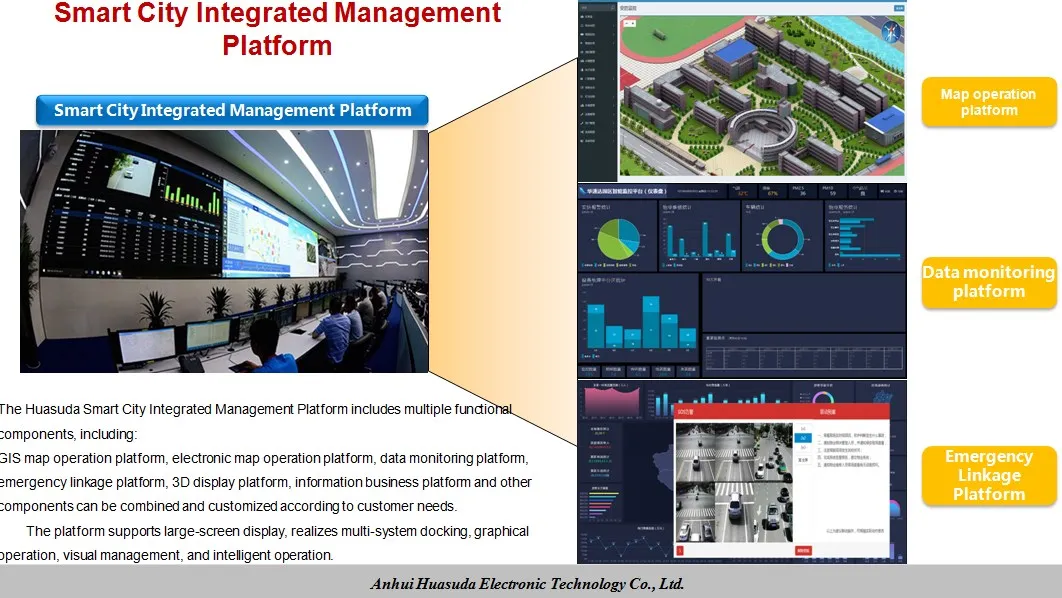Click the large stacked bar chart in the dashboard

[x=640, y=322]
